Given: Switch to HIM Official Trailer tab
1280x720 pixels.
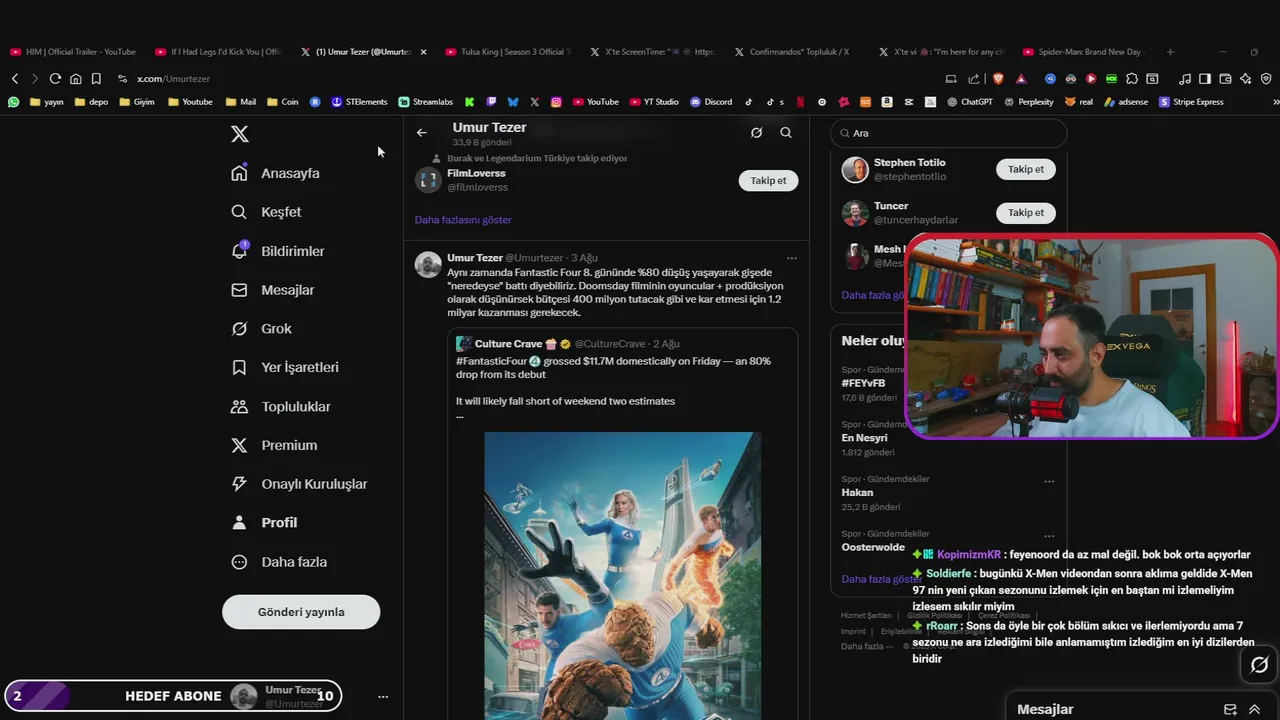Looking at the screenshot, I should 73,52.
